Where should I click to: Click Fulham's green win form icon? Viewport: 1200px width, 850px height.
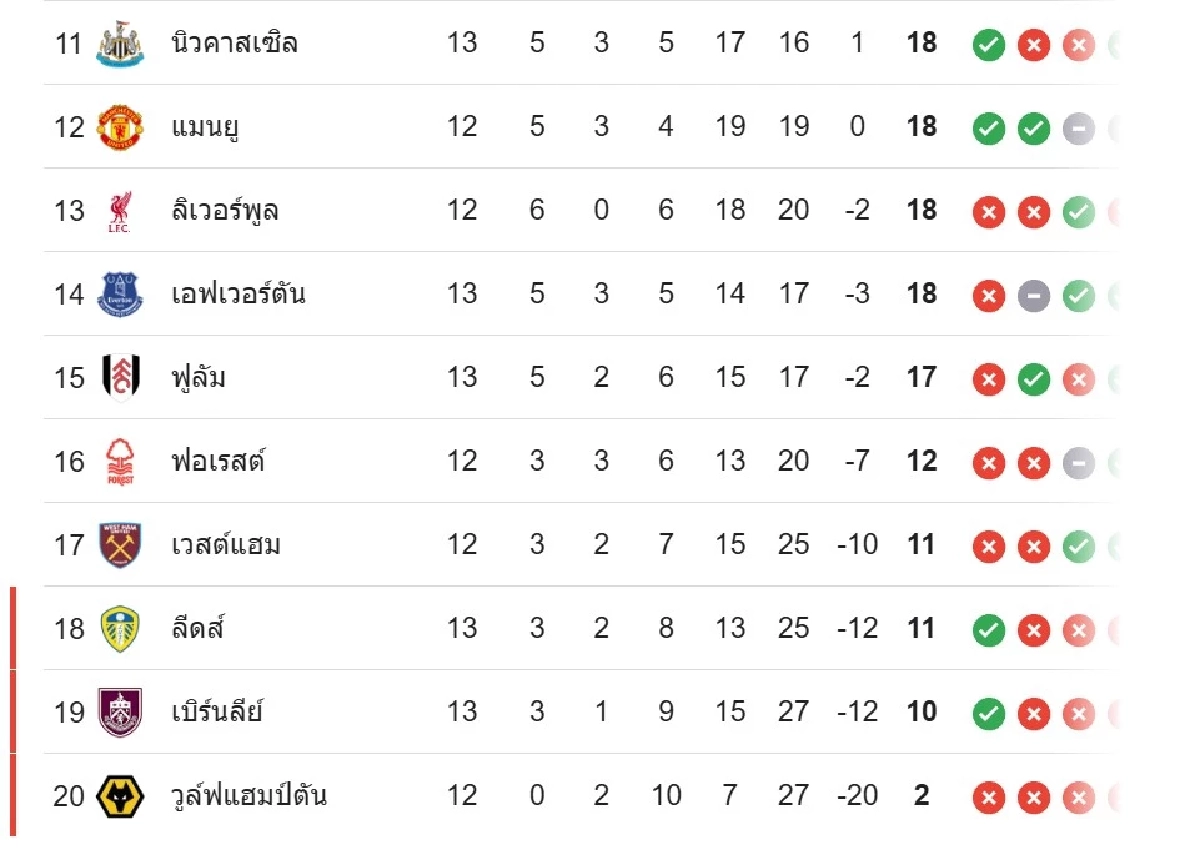[x=1033, y=379]
